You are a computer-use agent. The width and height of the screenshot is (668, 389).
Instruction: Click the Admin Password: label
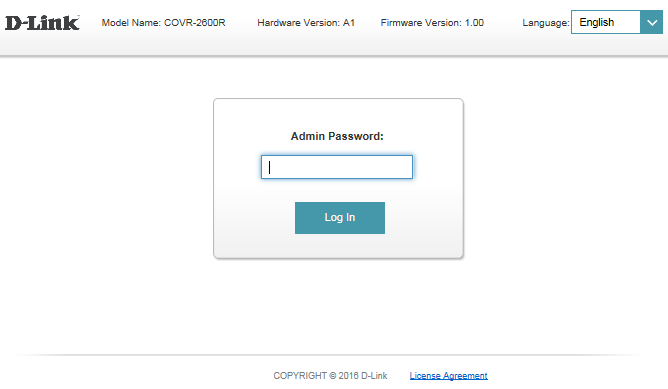click(337, 136)
